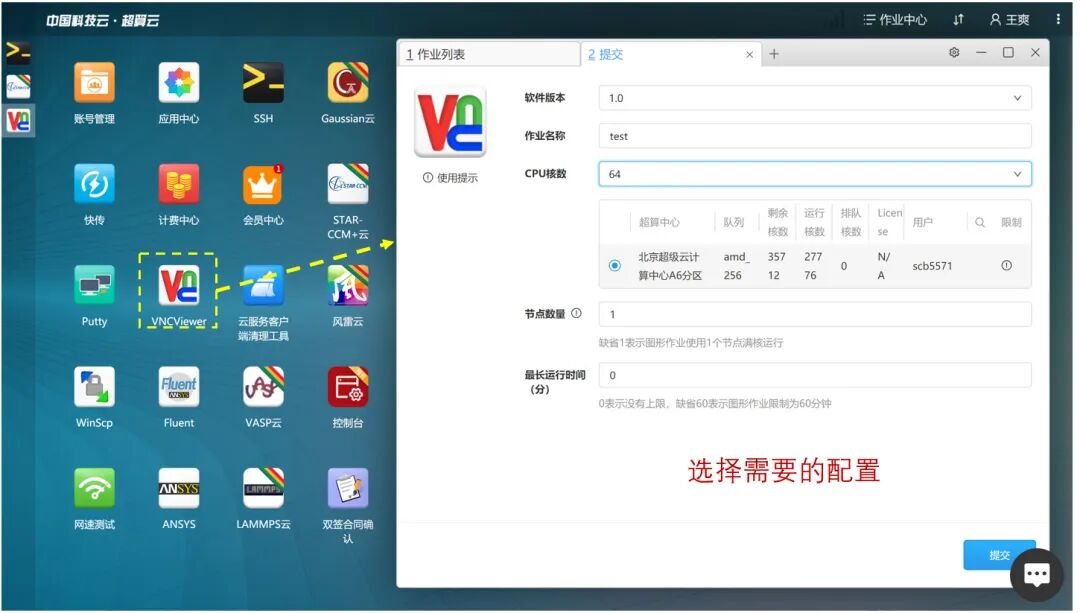Click the 作业名称 input field
1080x613 pixels.
815,136
